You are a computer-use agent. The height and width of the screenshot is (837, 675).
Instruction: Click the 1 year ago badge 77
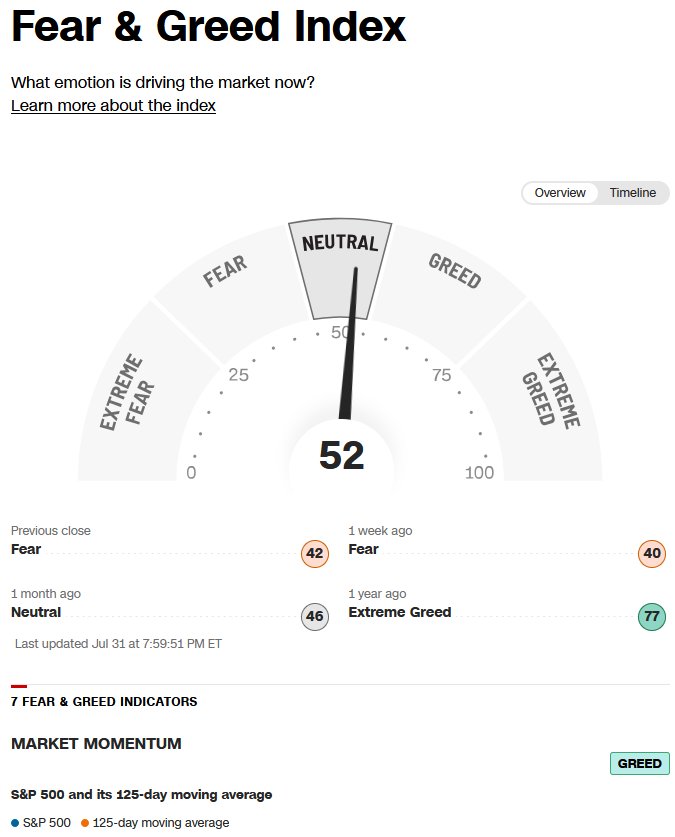point(652,617)
